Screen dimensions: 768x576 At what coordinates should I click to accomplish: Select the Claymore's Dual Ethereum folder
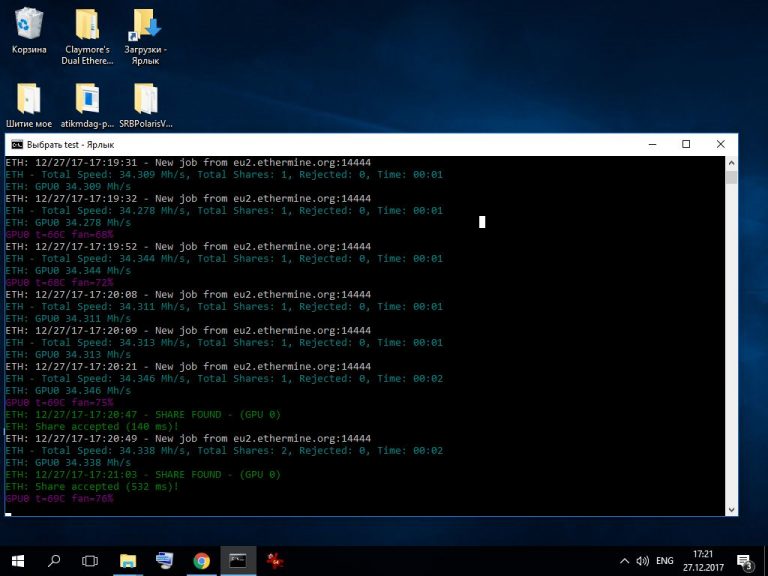(87, 24)
